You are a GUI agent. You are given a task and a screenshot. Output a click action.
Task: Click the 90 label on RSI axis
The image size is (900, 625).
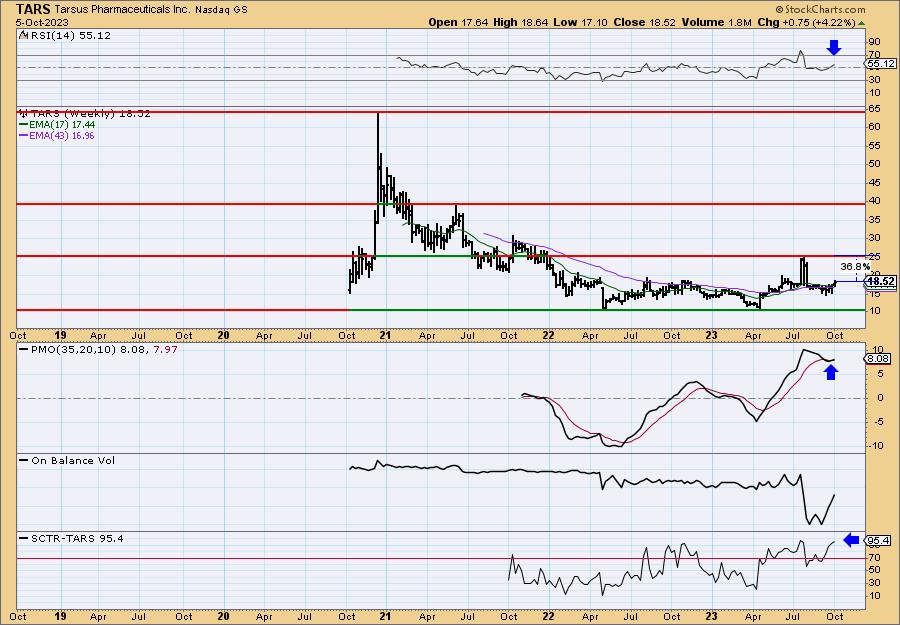click(x=875, y=41)
